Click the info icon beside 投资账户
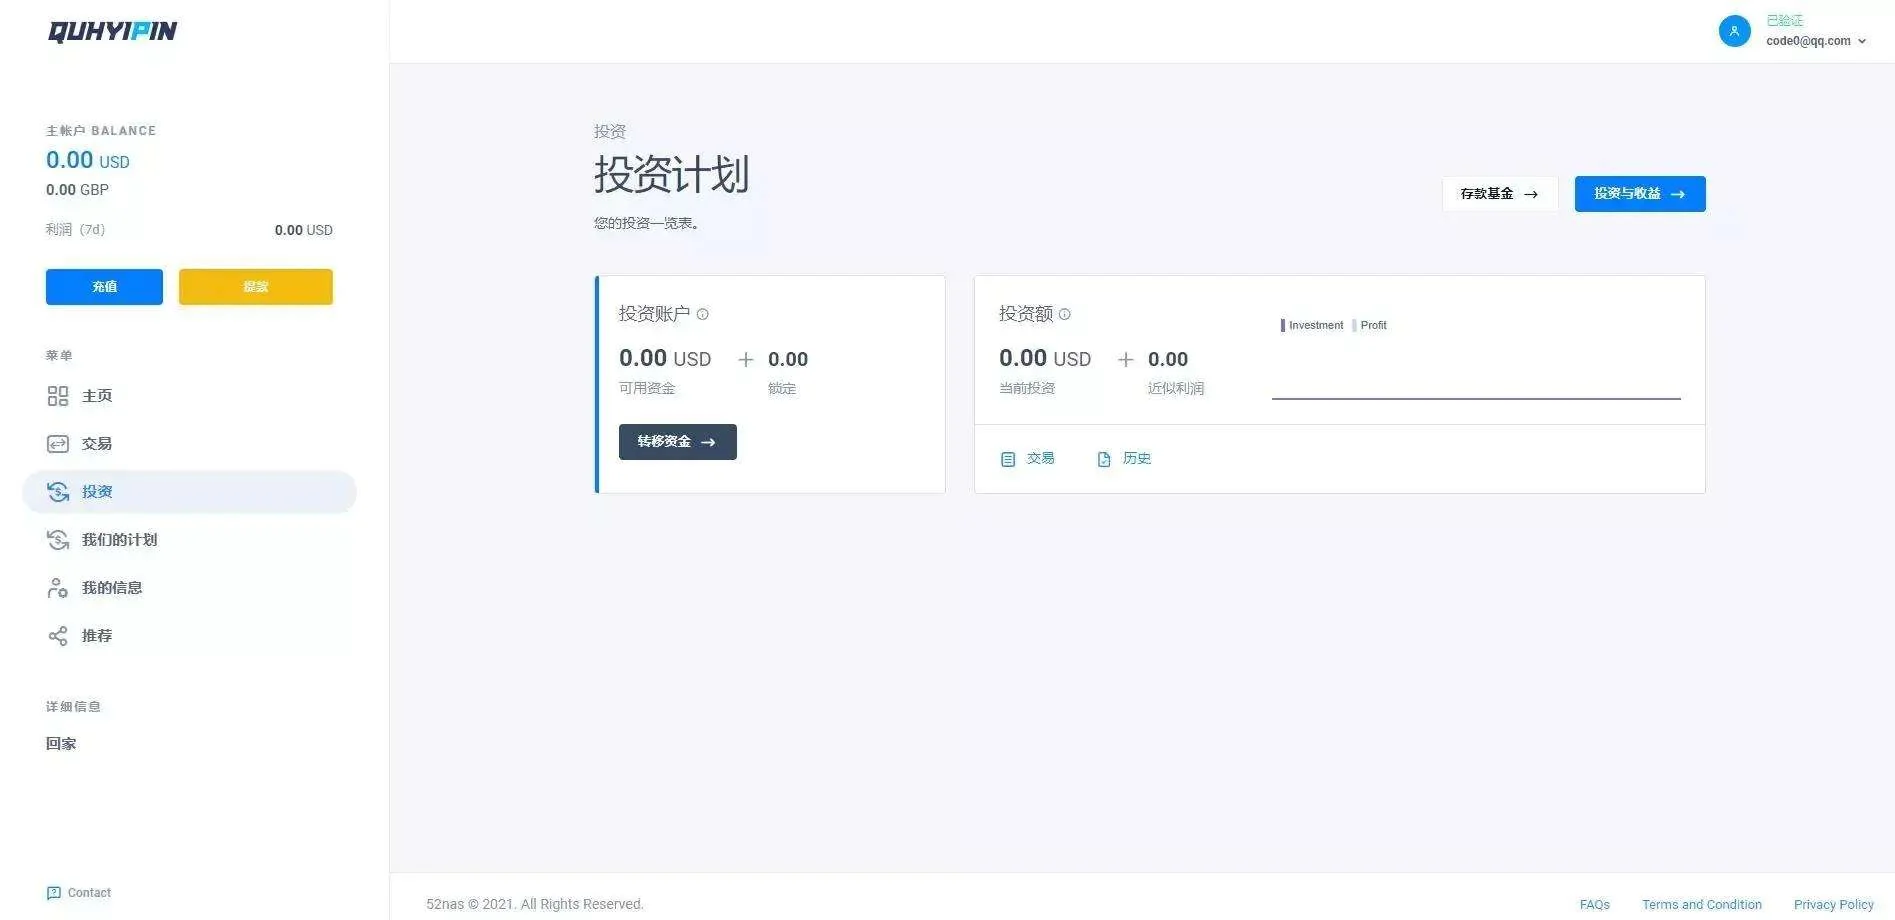 click(703, 314)
